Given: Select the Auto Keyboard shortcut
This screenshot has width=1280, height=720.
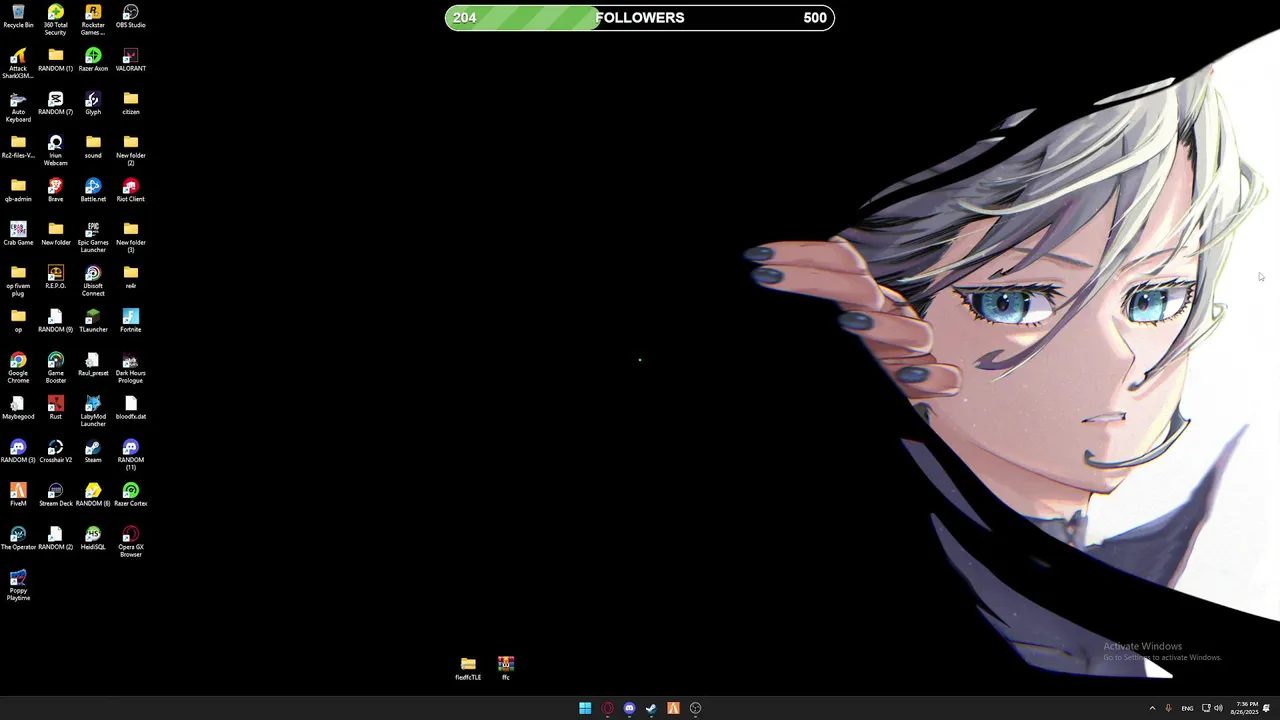Looking at the screenshot, I should point(18,107).
